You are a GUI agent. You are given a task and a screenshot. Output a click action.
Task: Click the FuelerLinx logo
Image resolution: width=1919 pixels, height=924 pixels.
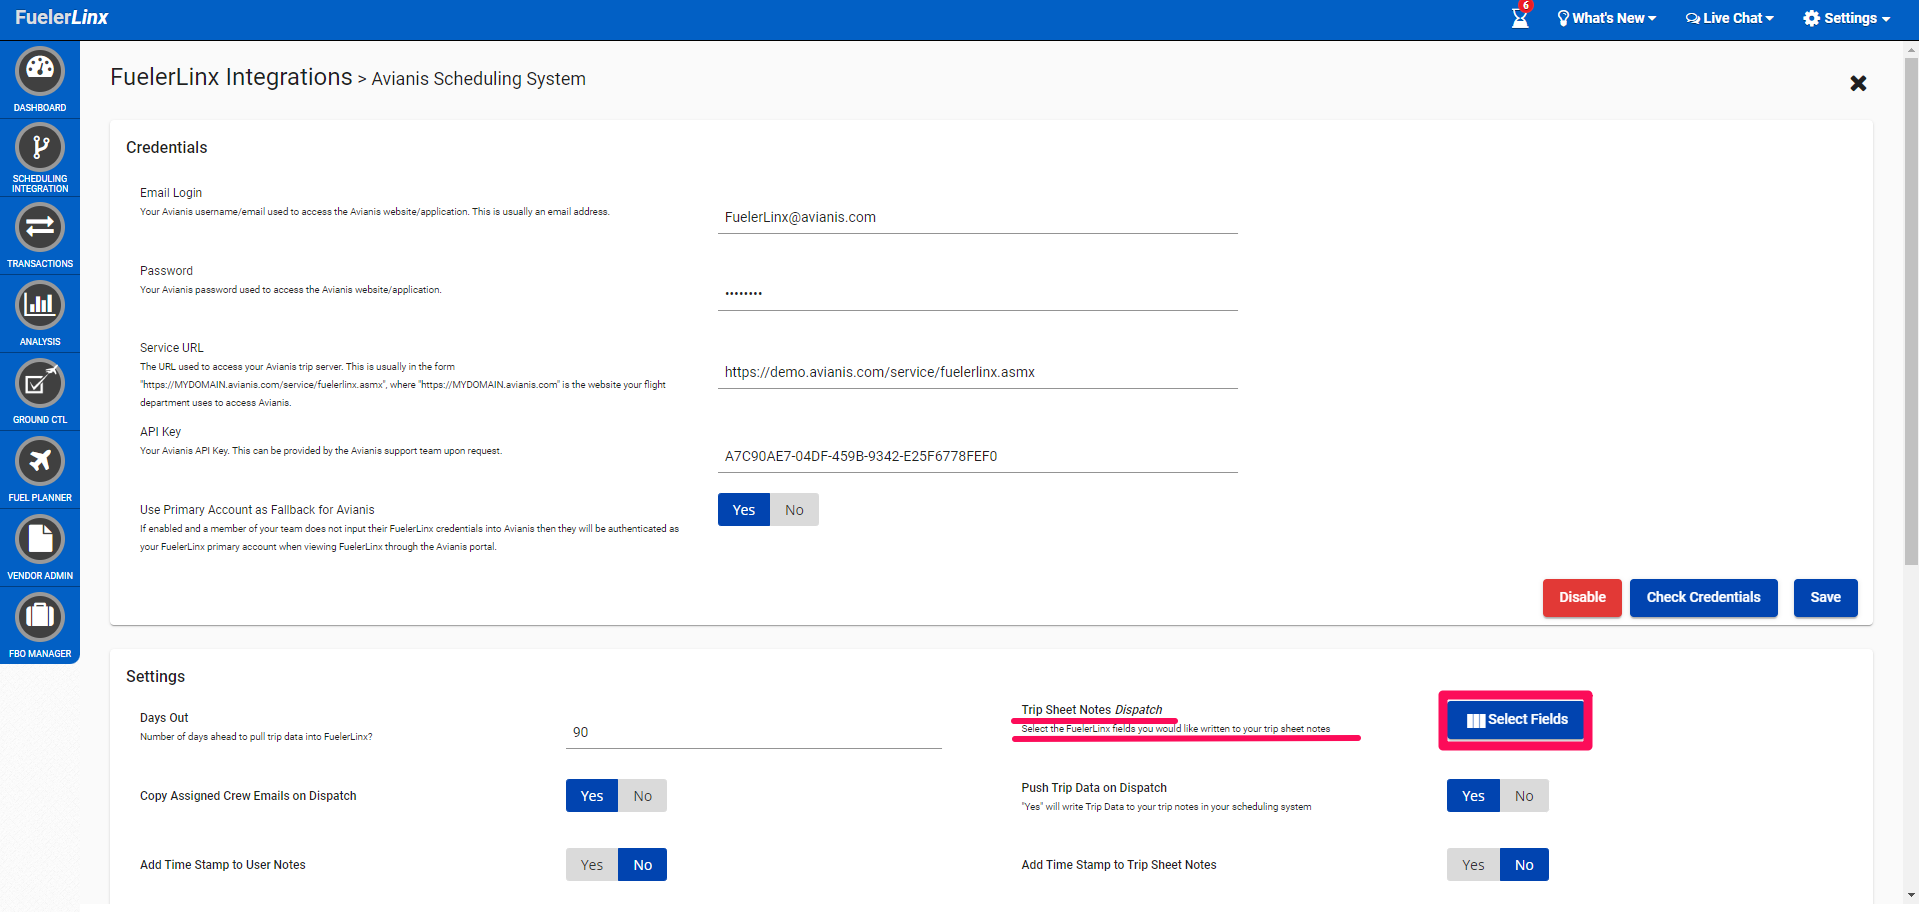tap(61, 17)
